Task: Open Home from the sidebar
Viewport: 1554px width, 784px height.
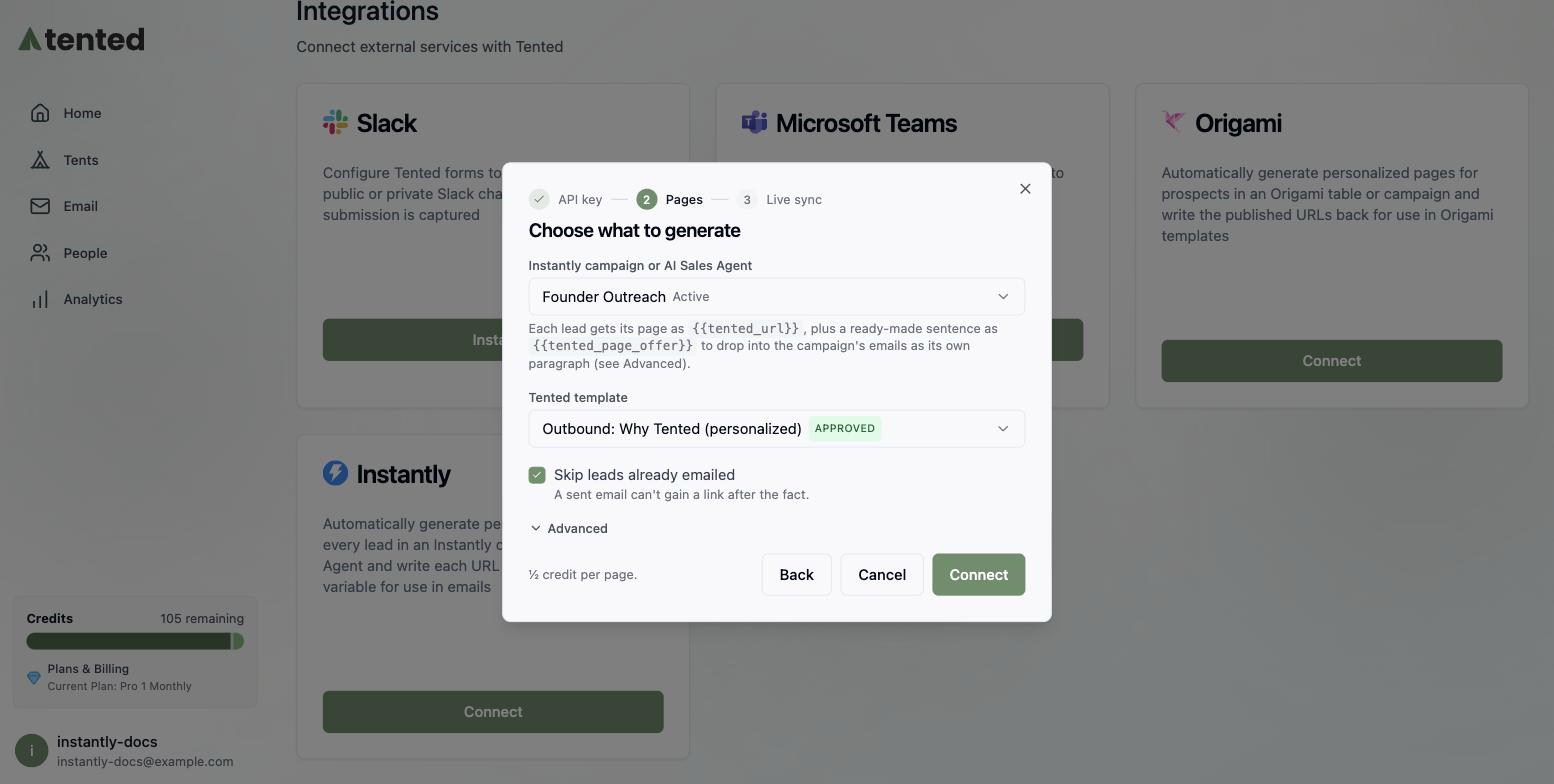Action: pos(82,113)
